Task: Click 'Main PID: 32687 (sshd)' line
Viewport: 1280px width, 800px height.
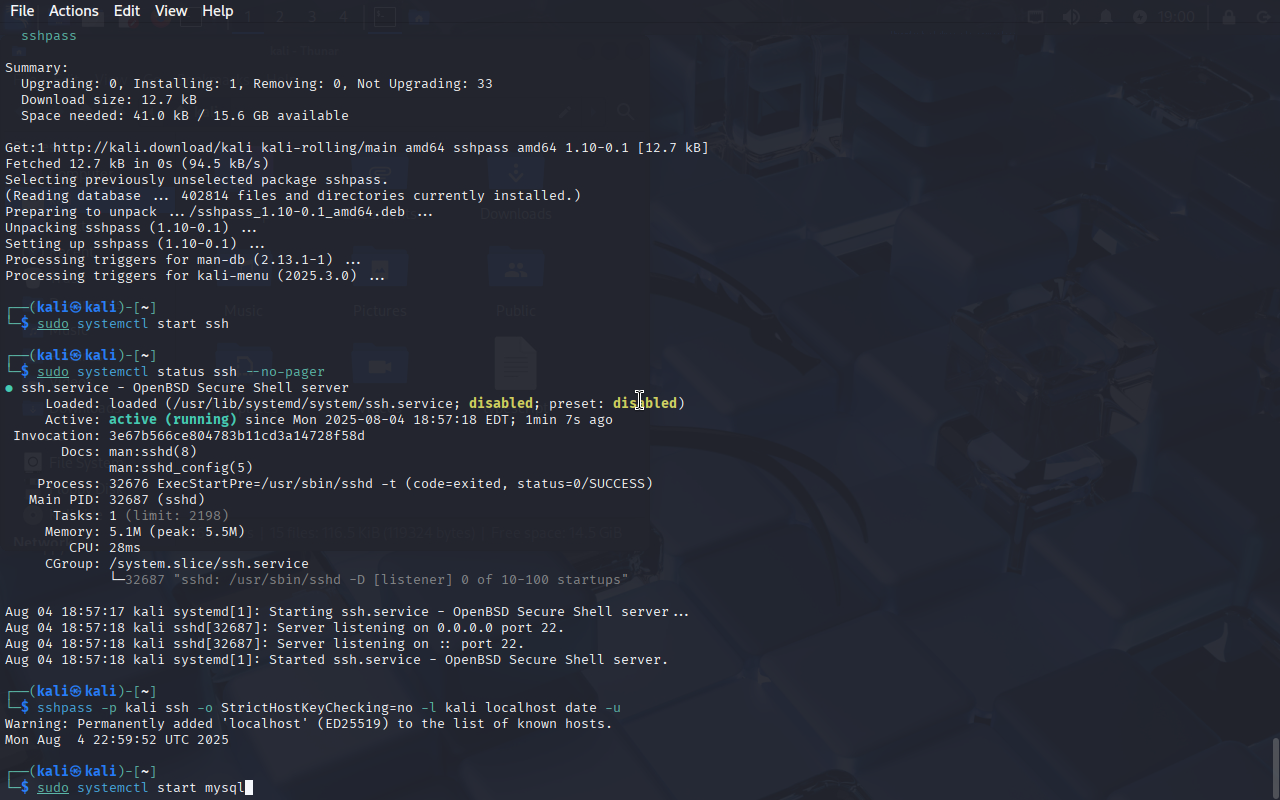Action: click(x=117, y=500)
